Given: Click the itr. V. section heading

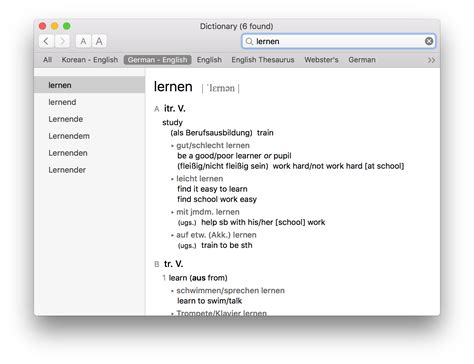Looking at the screenshot, I should 174,108.
